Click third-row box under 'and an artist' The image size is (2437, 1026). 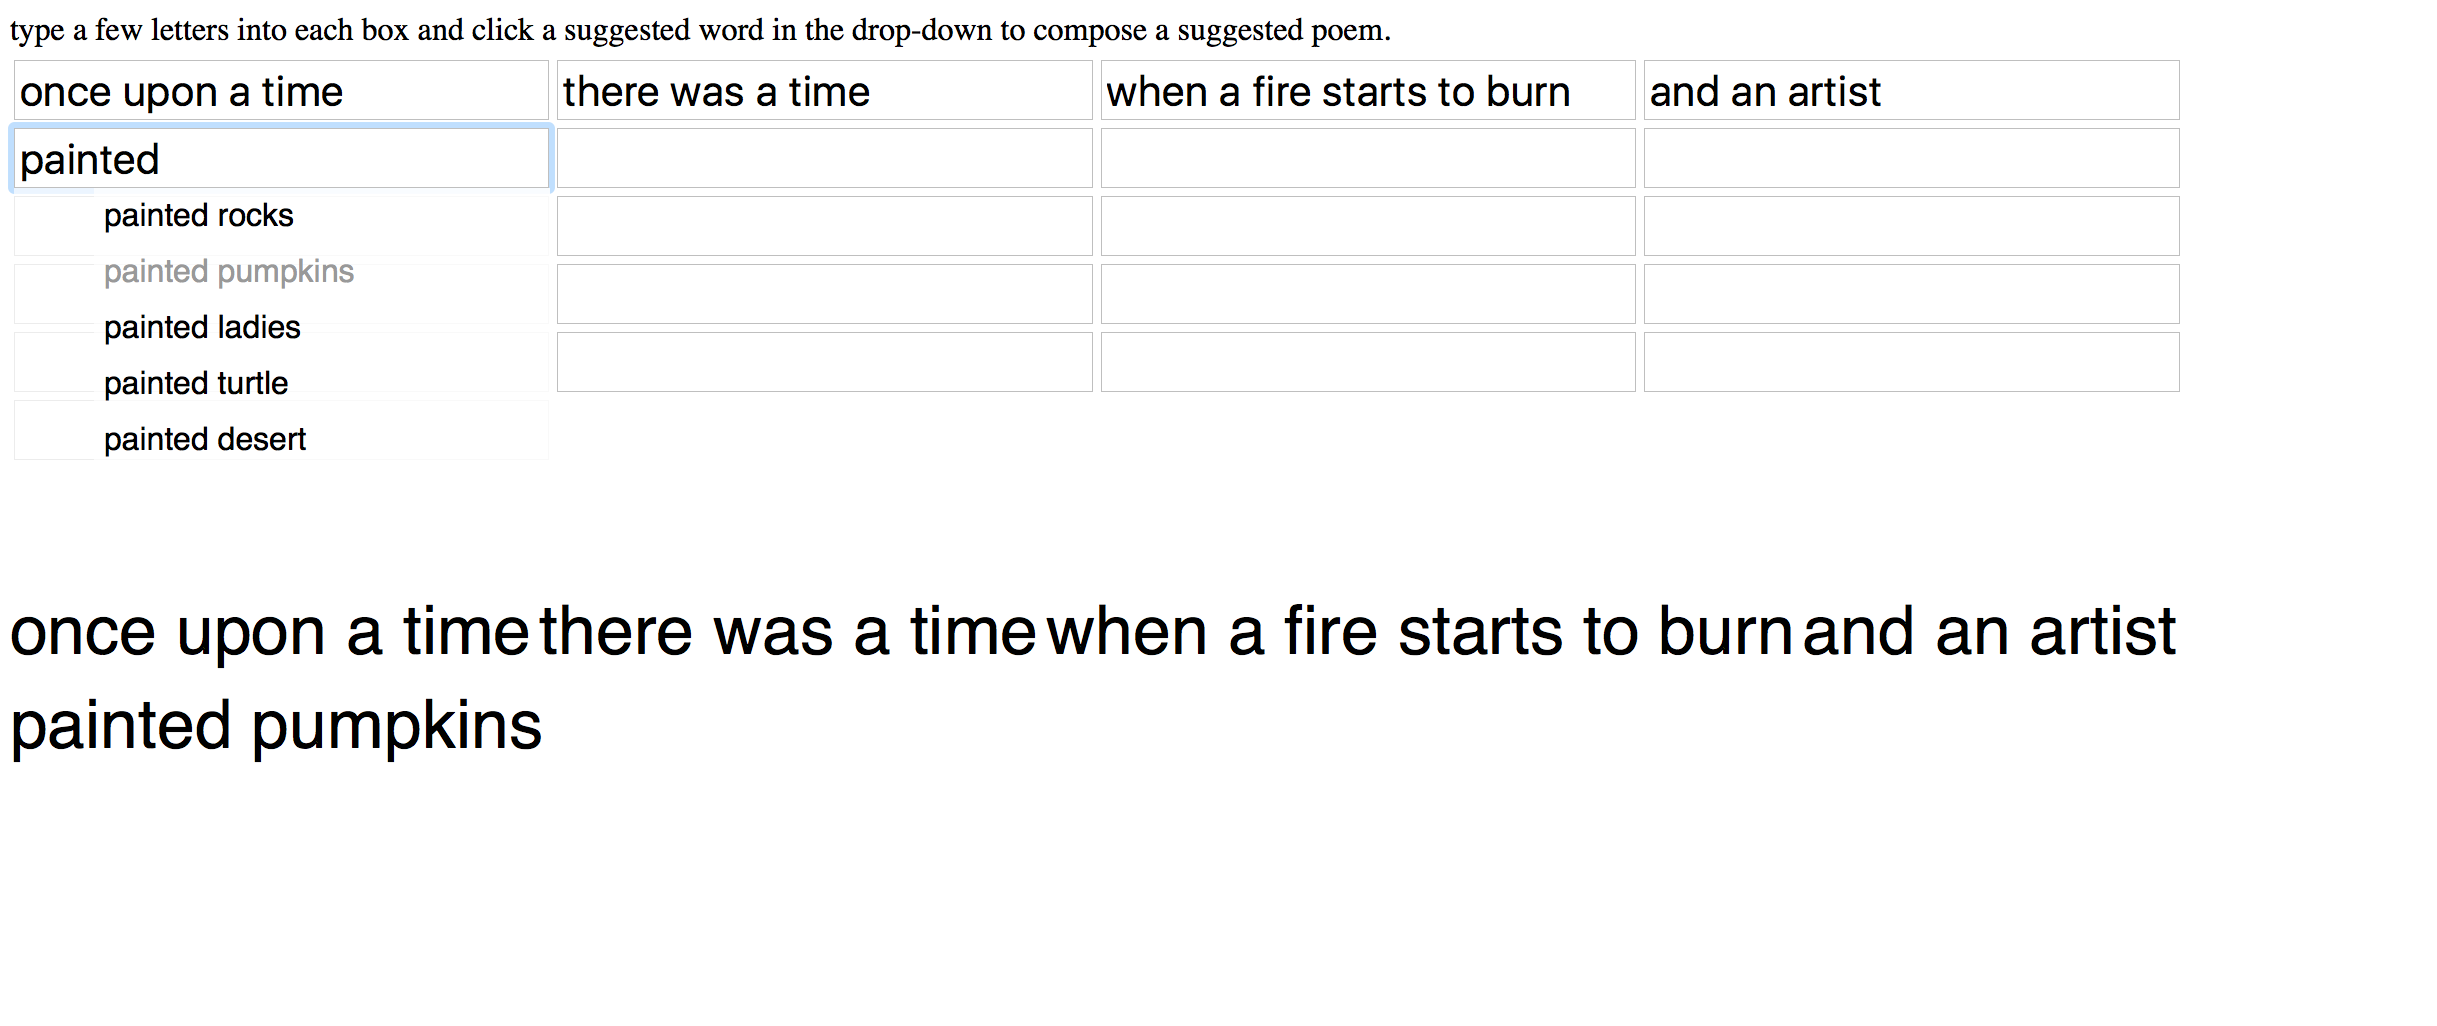1911,226
